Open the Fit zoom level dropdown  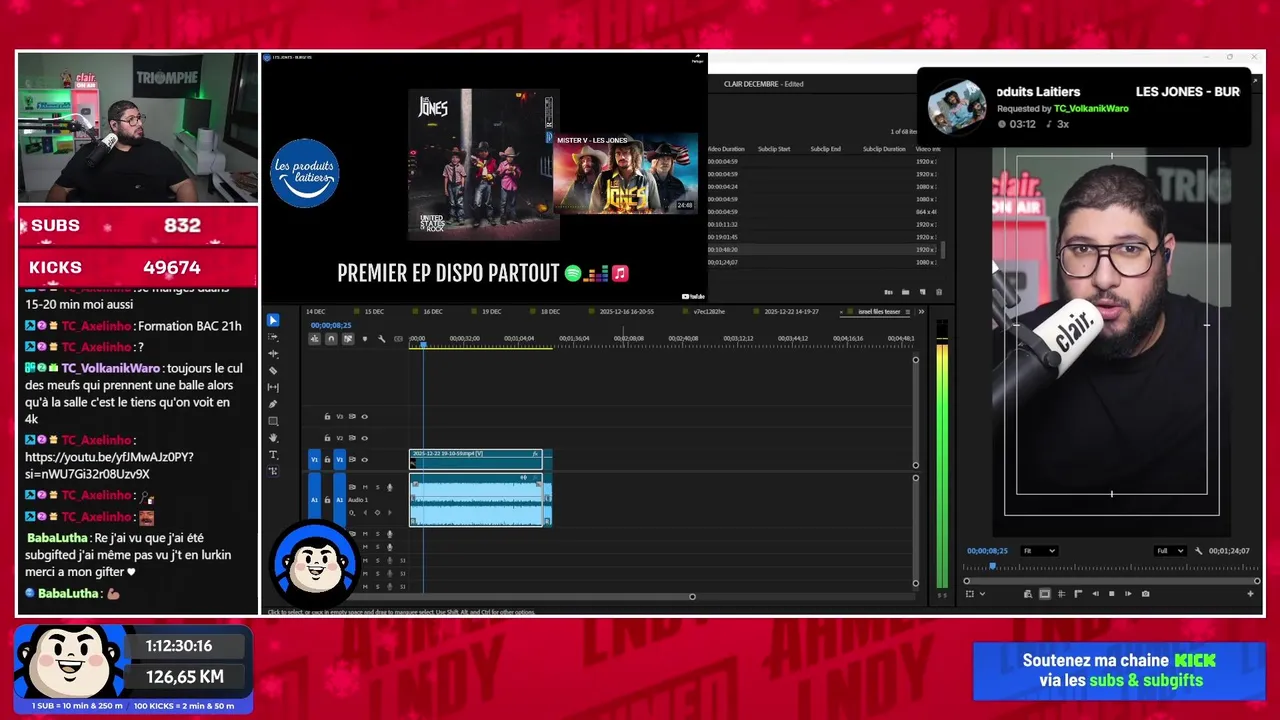coord(1037,551)
